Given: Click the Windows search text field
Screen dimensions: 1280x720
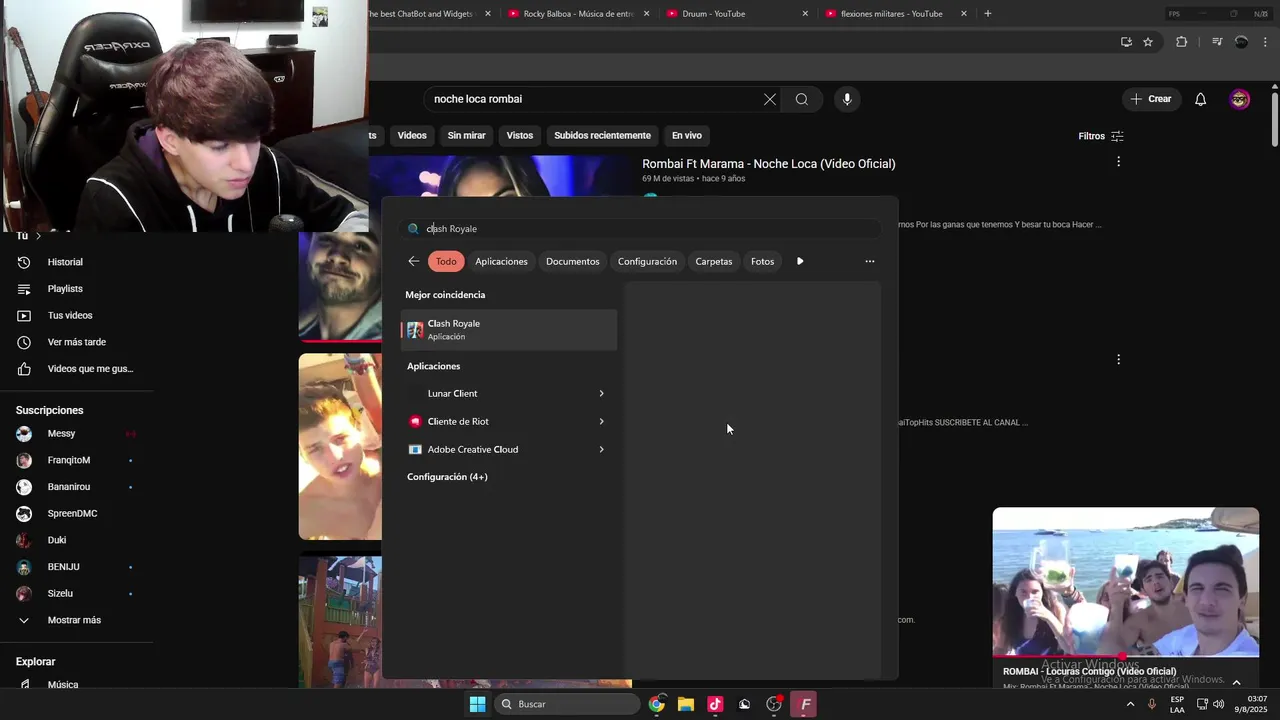Looking at the screenshot, I should pyautogui.click(x=640, y=228).
